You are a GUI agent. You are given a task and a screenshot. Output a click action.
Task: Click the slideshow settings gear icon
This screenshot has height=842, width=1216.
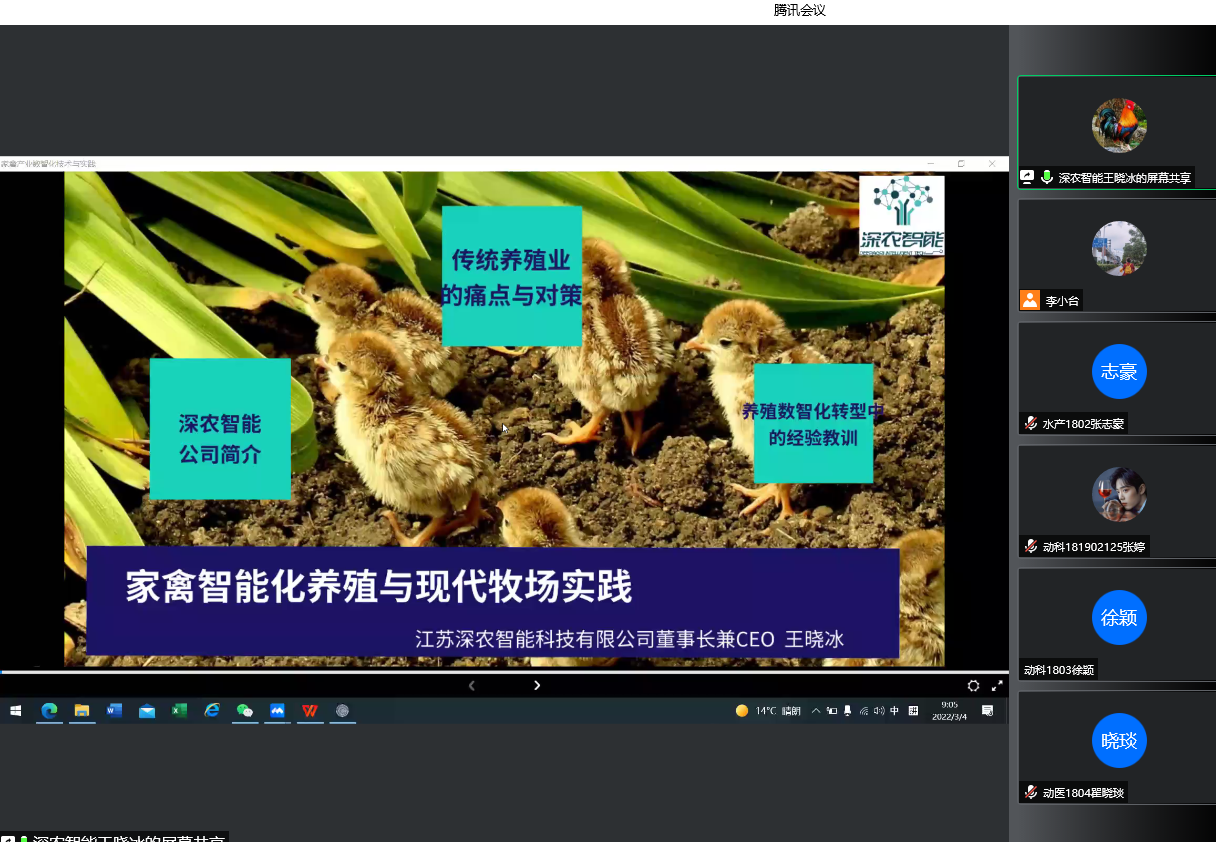[973, 686]
